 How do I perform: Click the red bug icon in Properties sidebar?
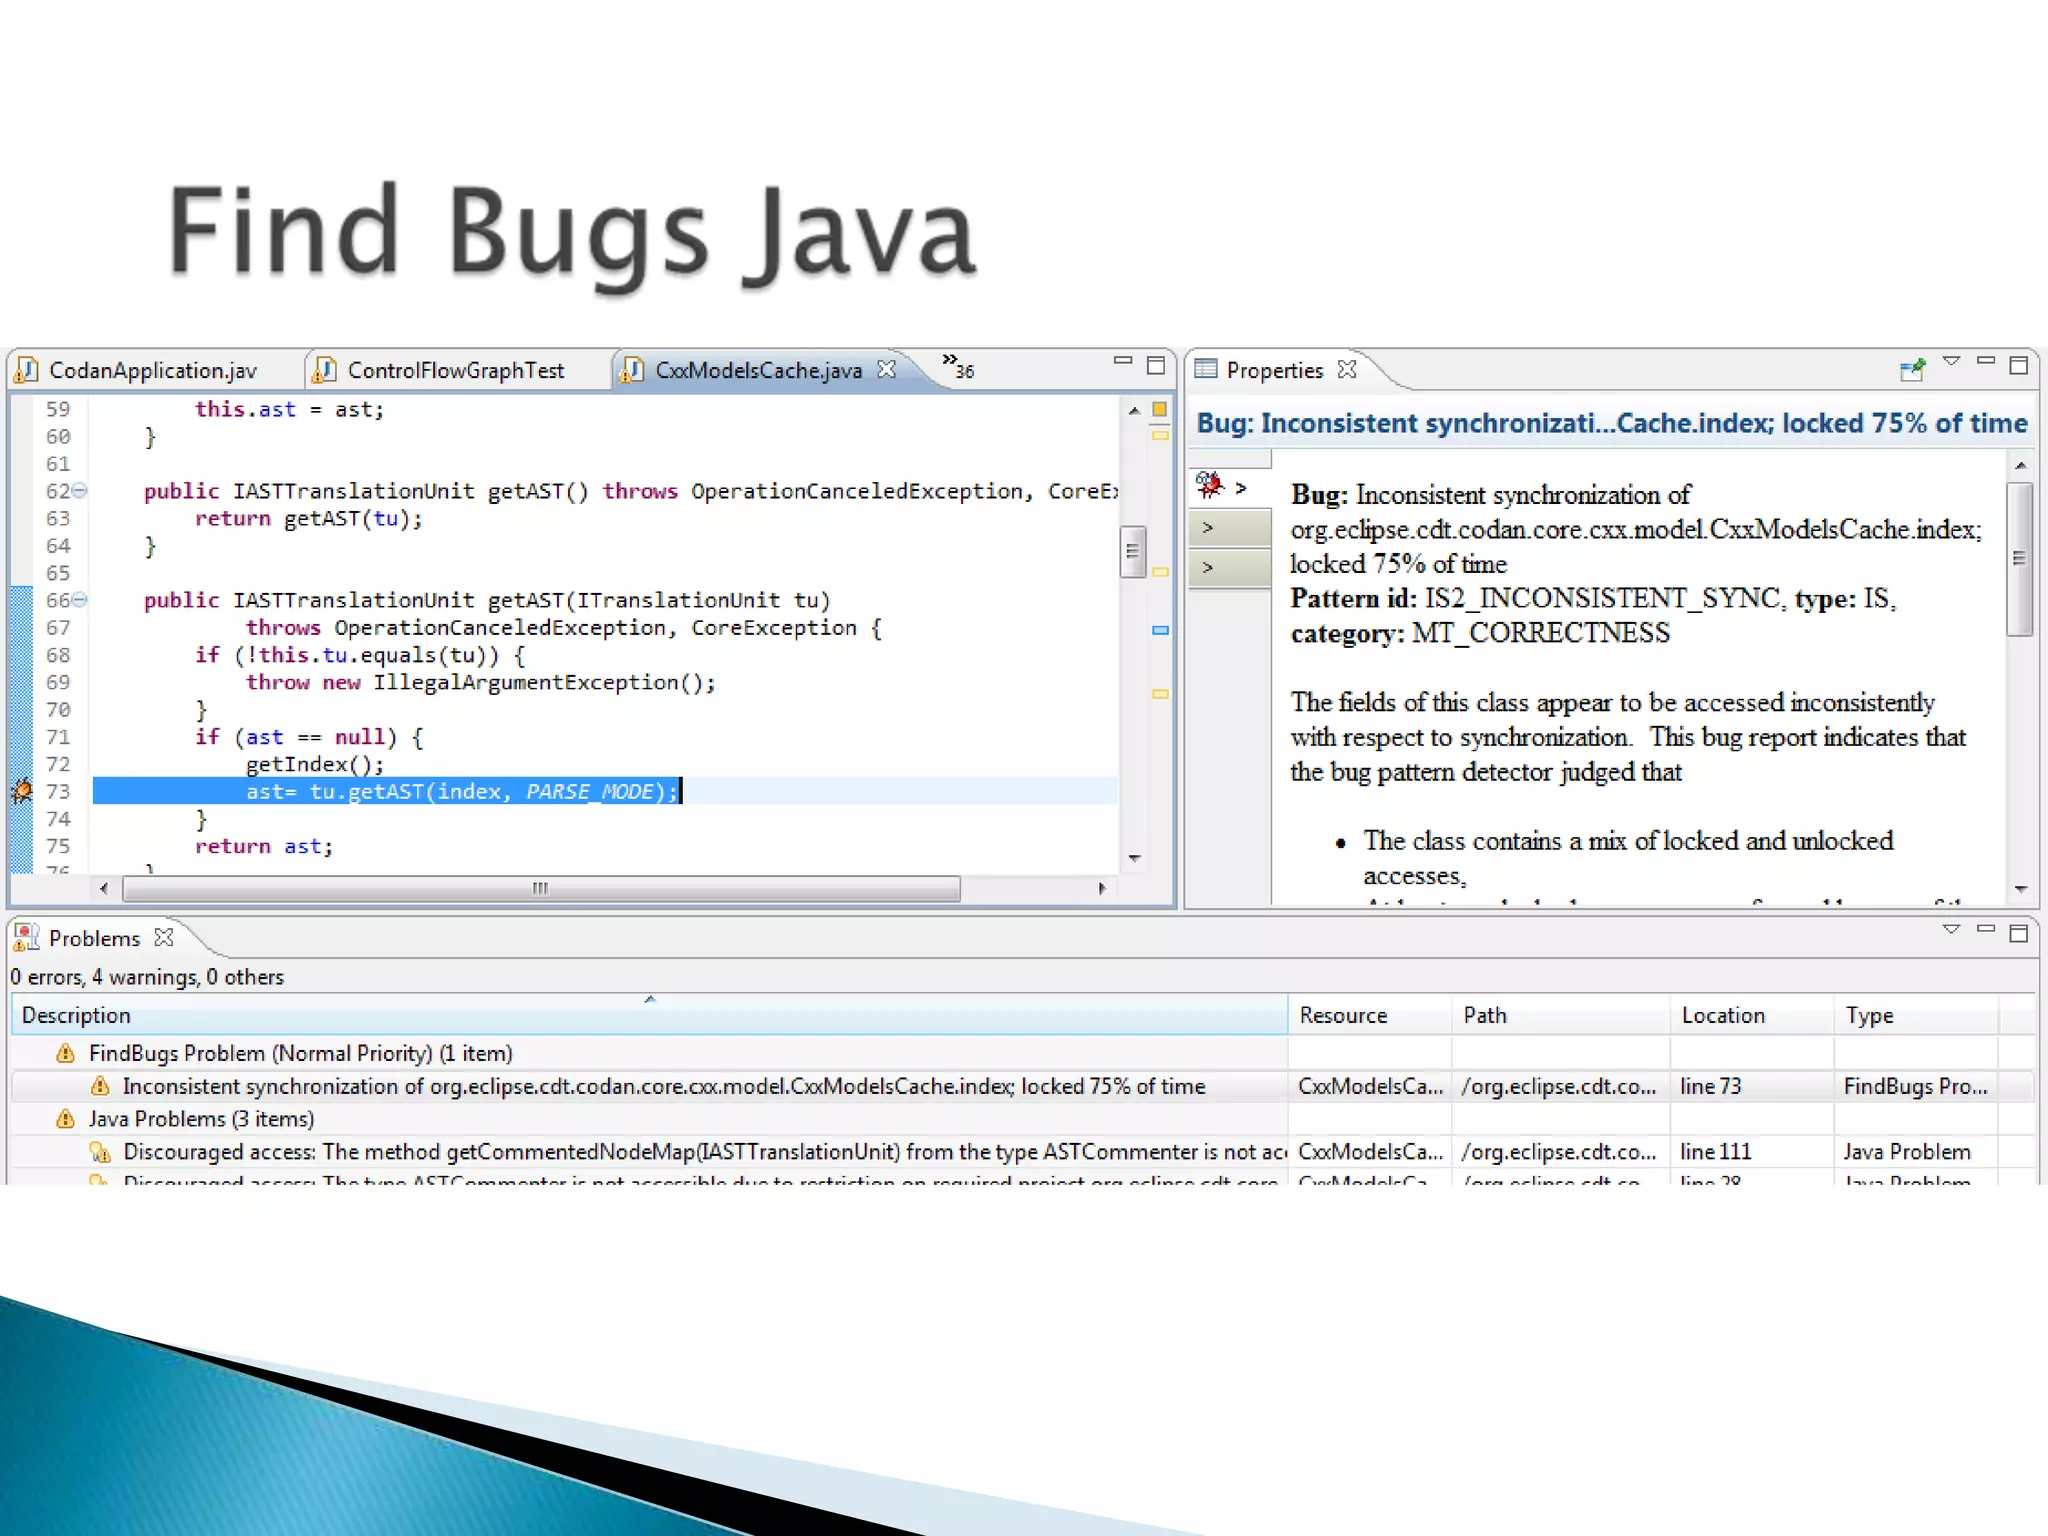[x=1210, y=486]
